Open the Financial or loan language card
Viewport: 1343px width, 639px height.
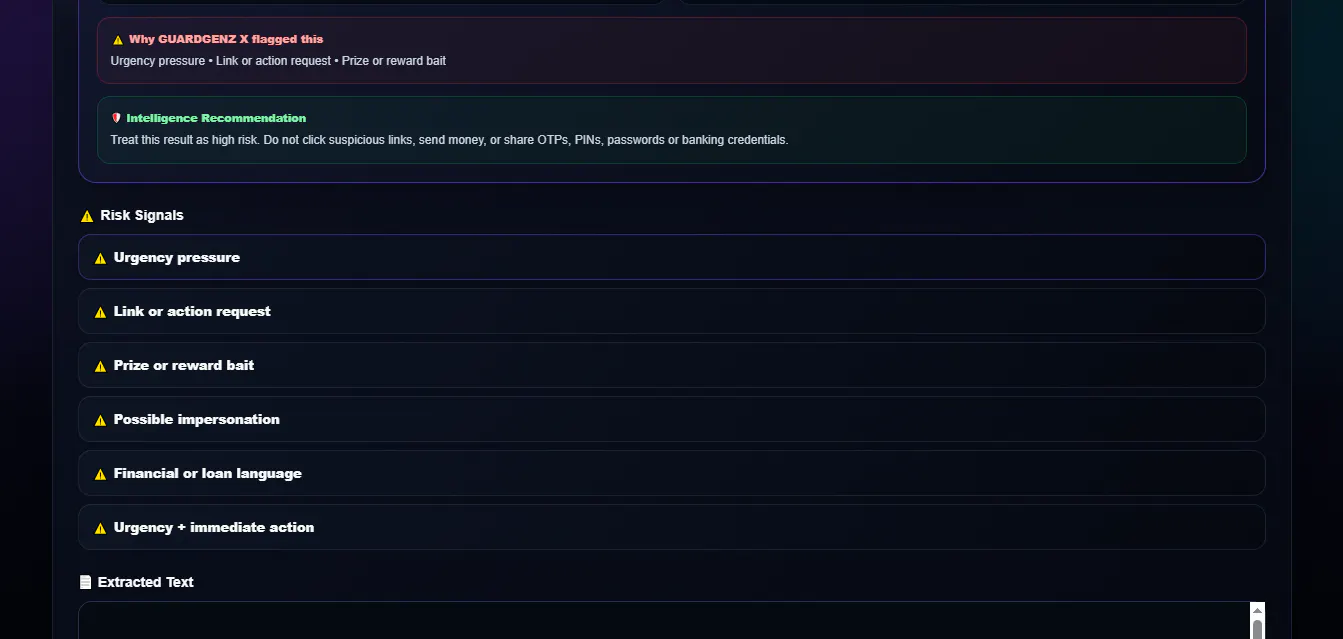(x=671, y=473)
